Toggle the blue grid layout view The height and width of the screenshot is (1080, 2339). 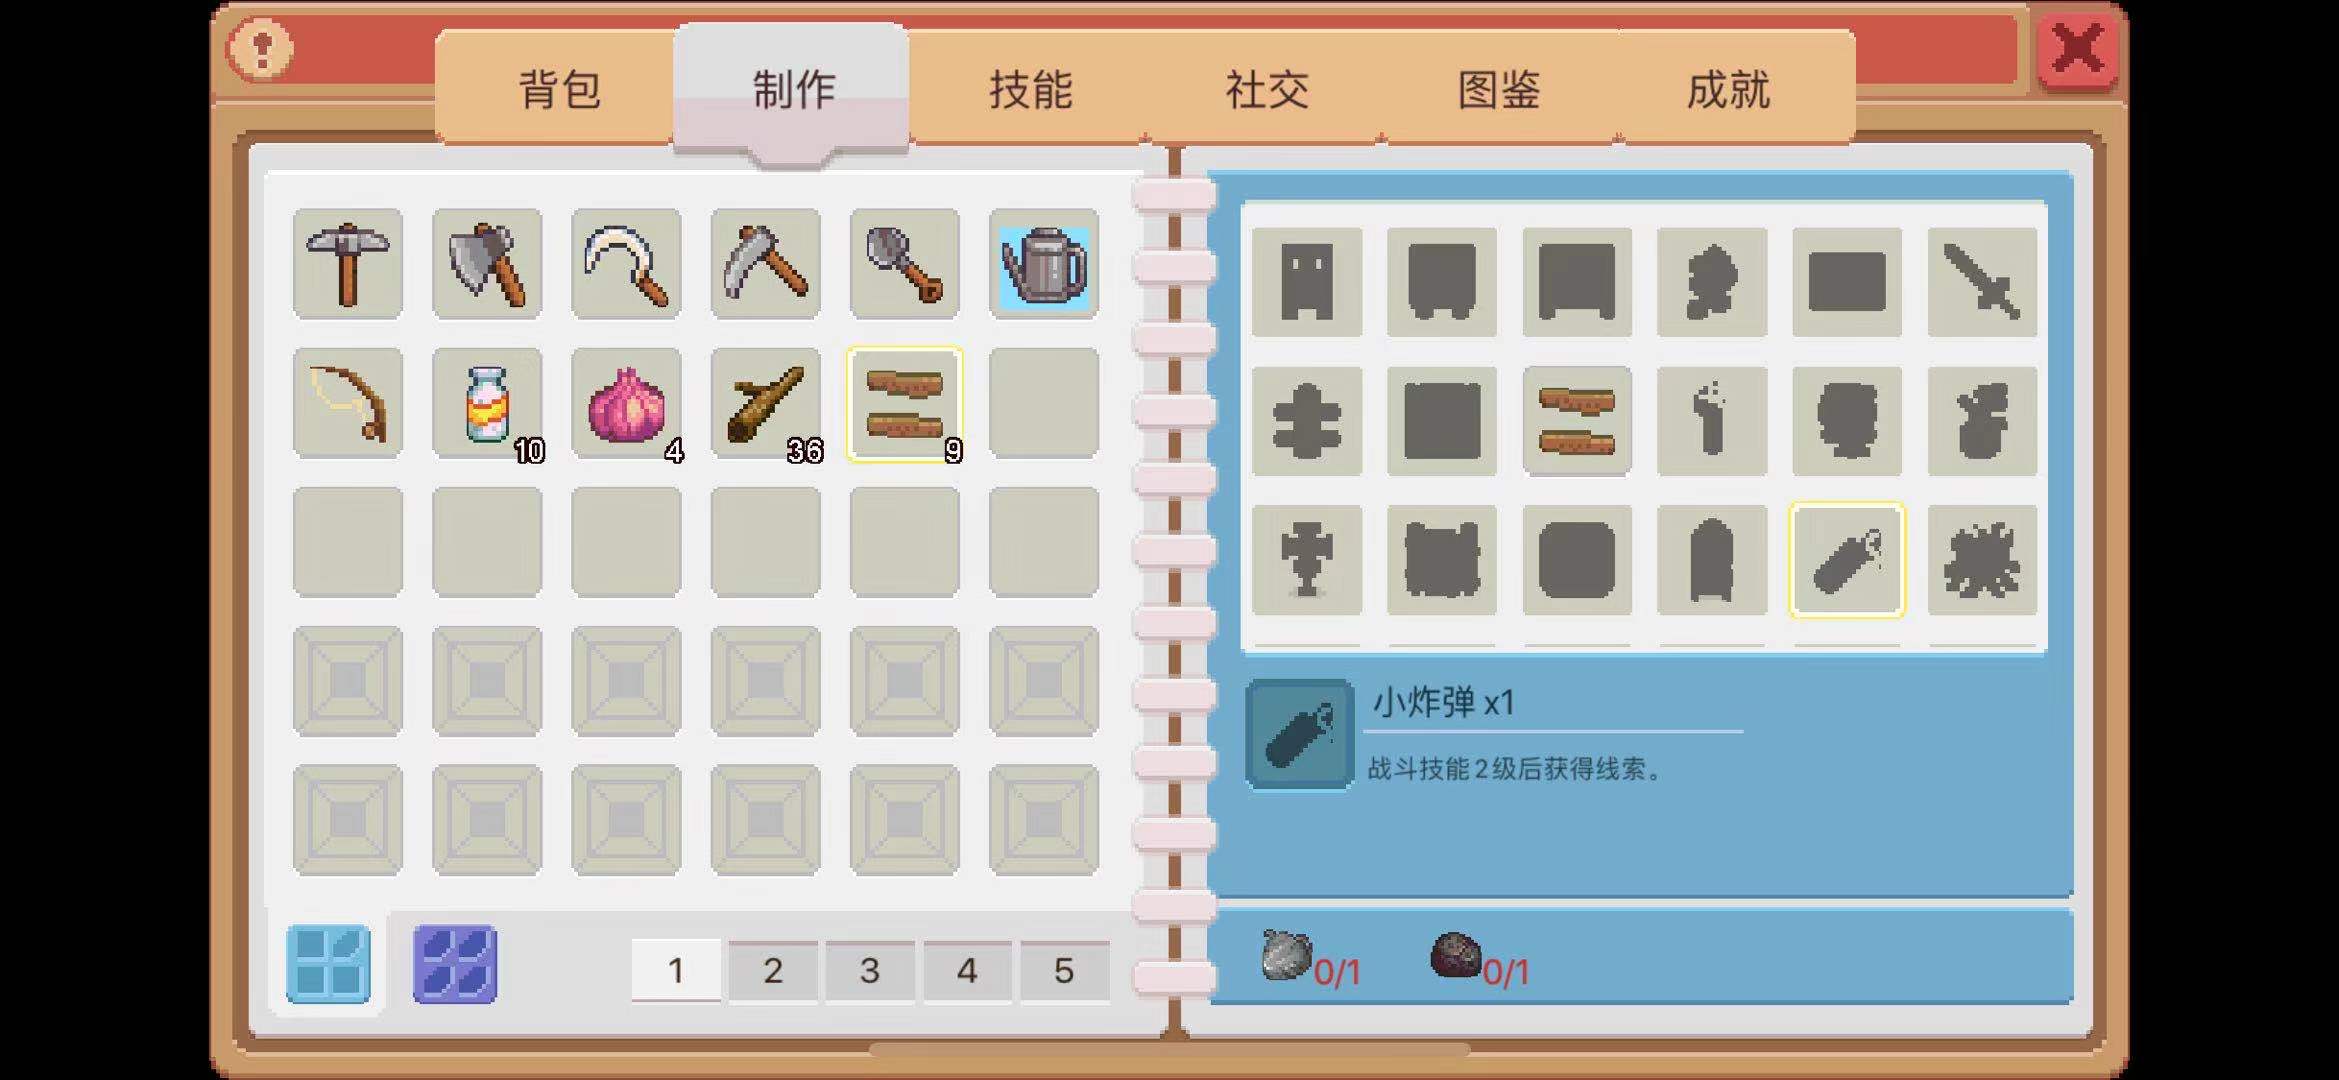click(328, 964)
